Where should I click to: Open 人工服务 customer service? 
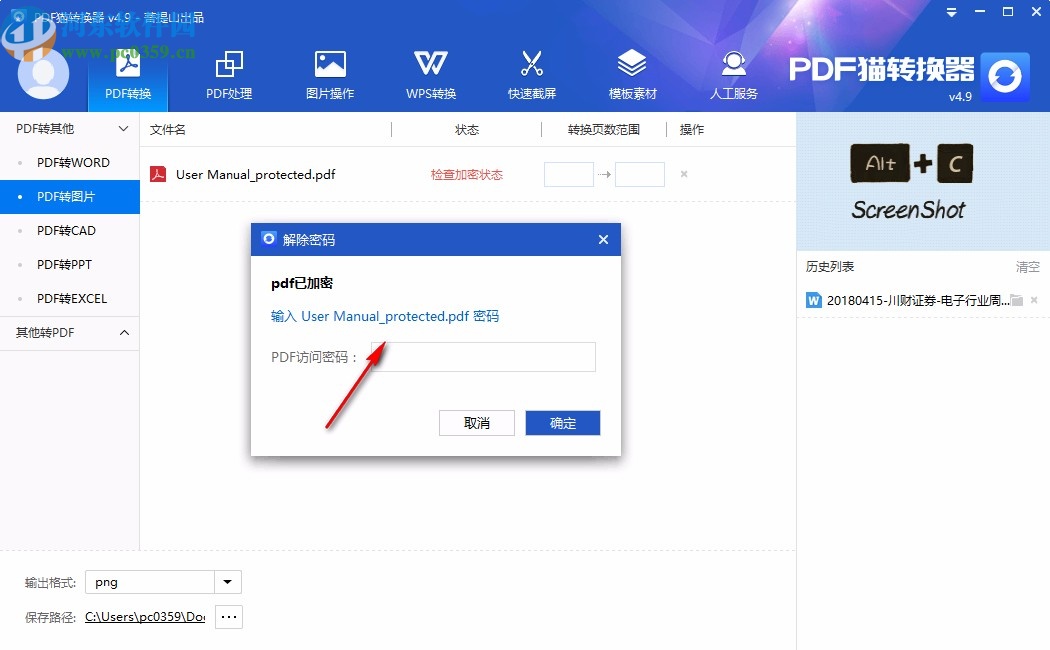pos(733,72)
